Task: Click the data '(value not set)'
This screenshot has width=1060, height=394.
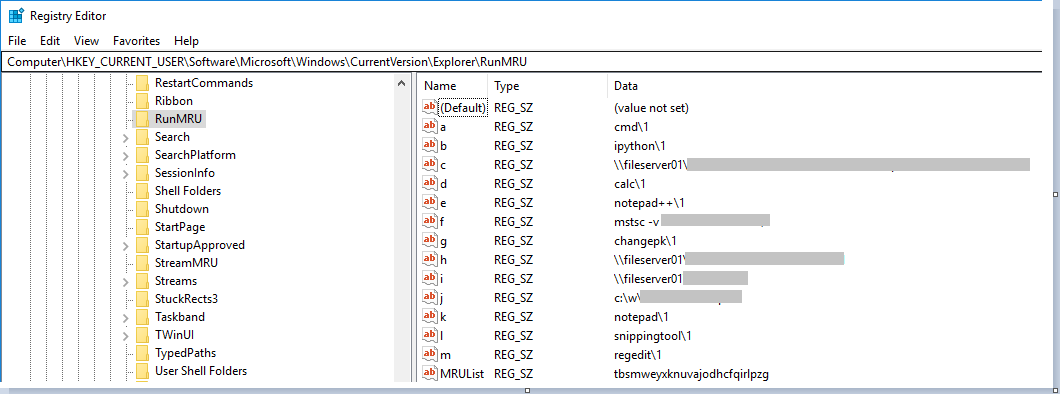Action: (x=651, y=107)
